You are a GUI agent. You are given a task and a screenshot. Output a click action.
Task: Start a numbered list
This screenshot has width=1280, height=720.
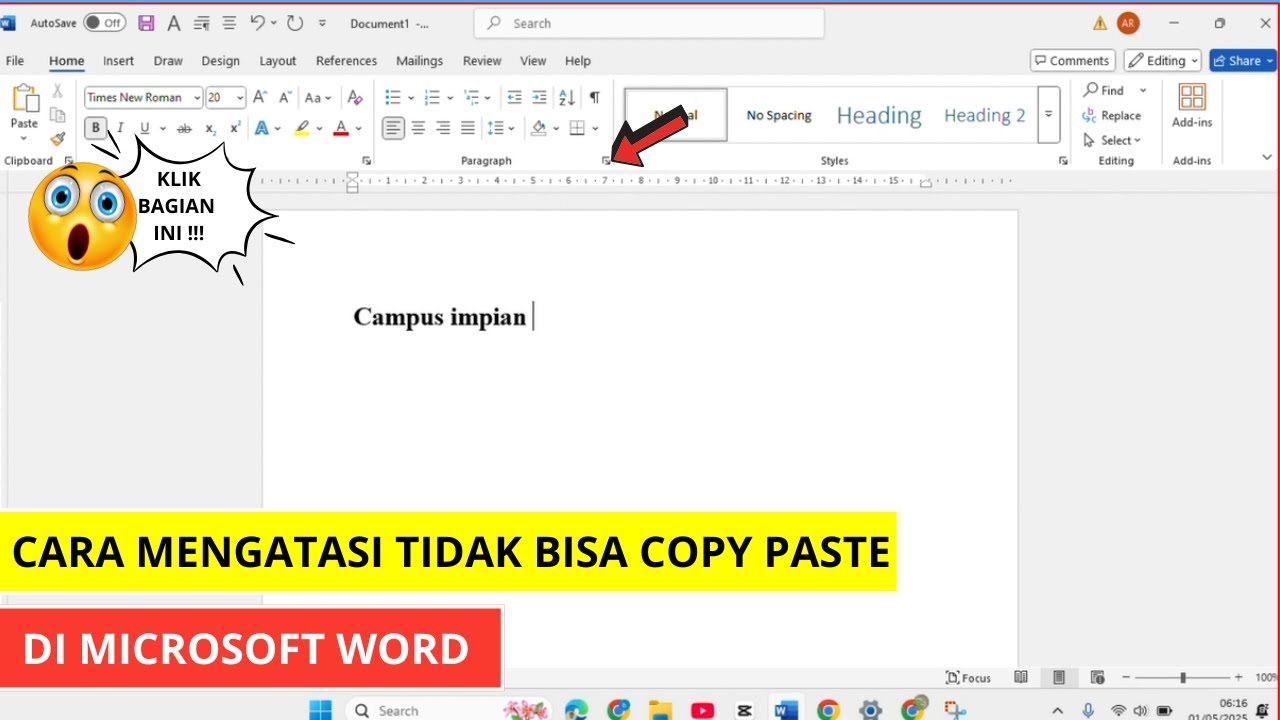[432, 97]
